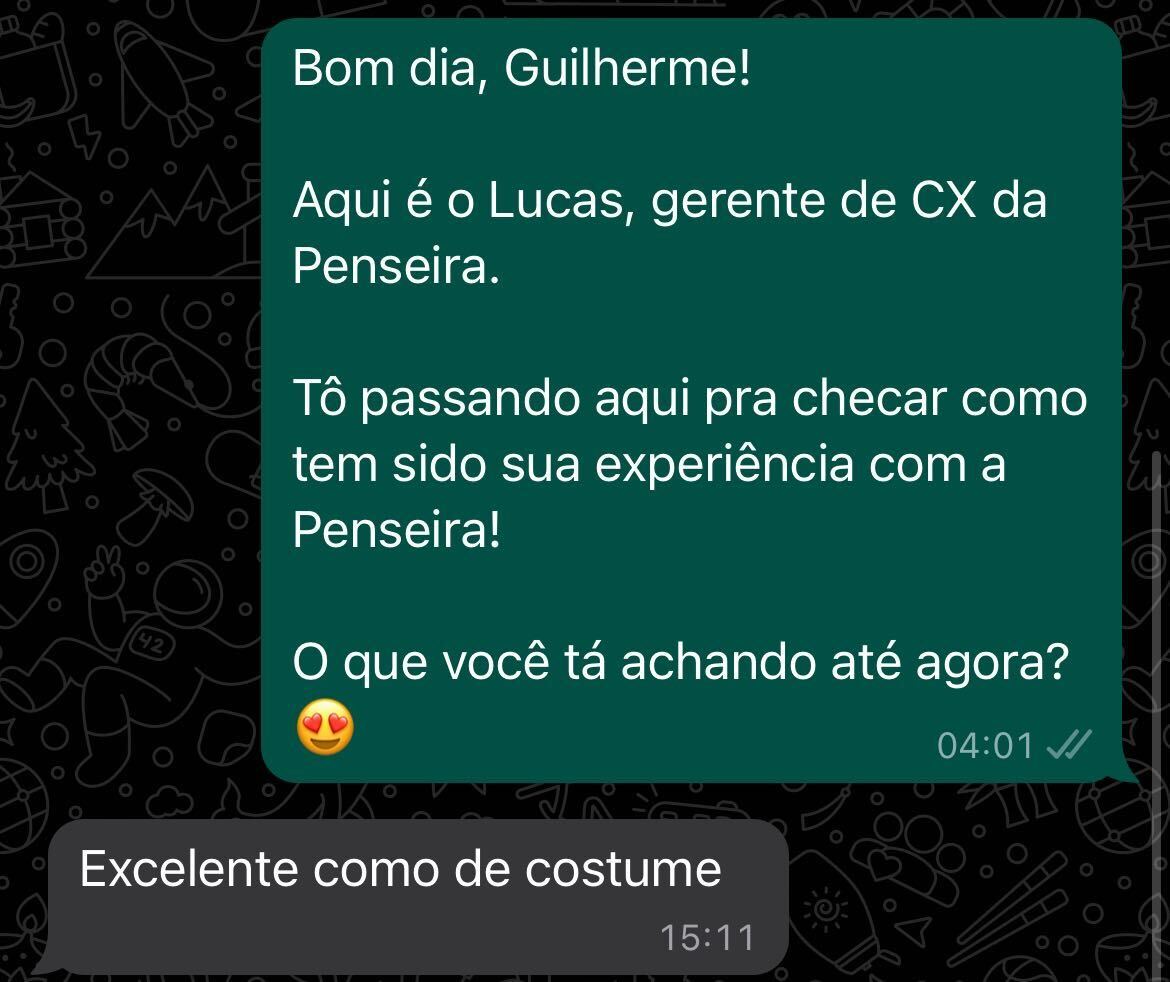Click the 04:01 timestamp on the sent message
1170x982 pixels.
click(x=986, y=745)
